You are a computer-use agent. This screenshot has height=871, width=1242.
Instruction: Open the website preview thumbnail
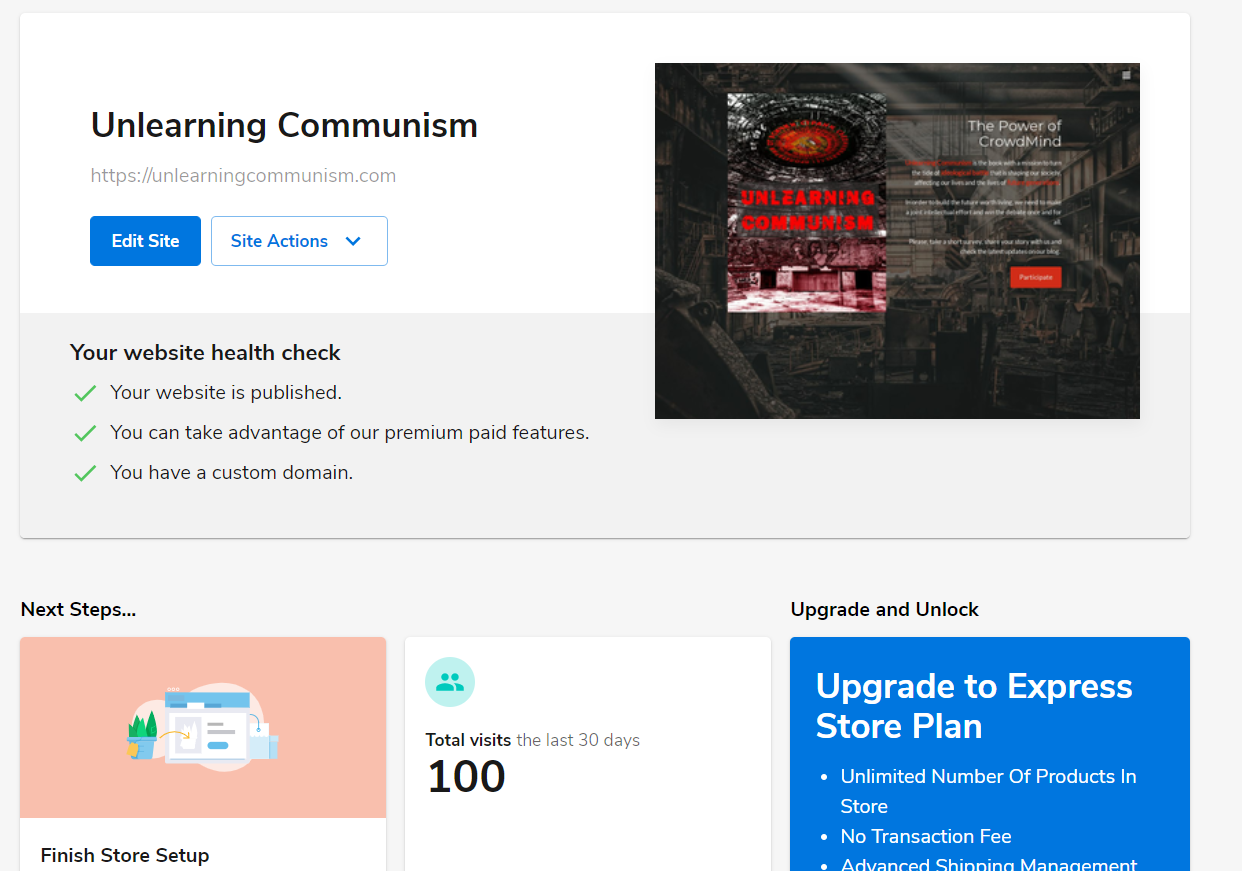897,240
